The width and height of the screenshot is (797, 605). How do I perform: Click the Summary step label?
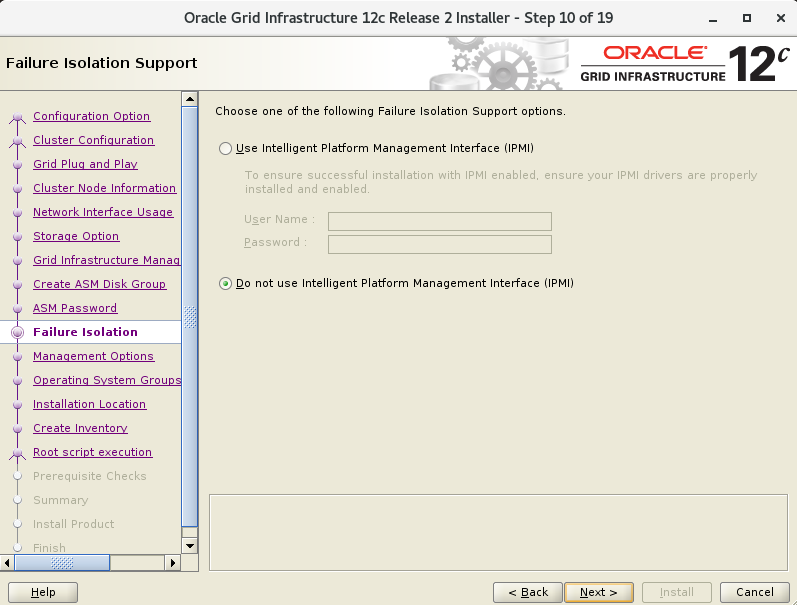click(60, 500)
